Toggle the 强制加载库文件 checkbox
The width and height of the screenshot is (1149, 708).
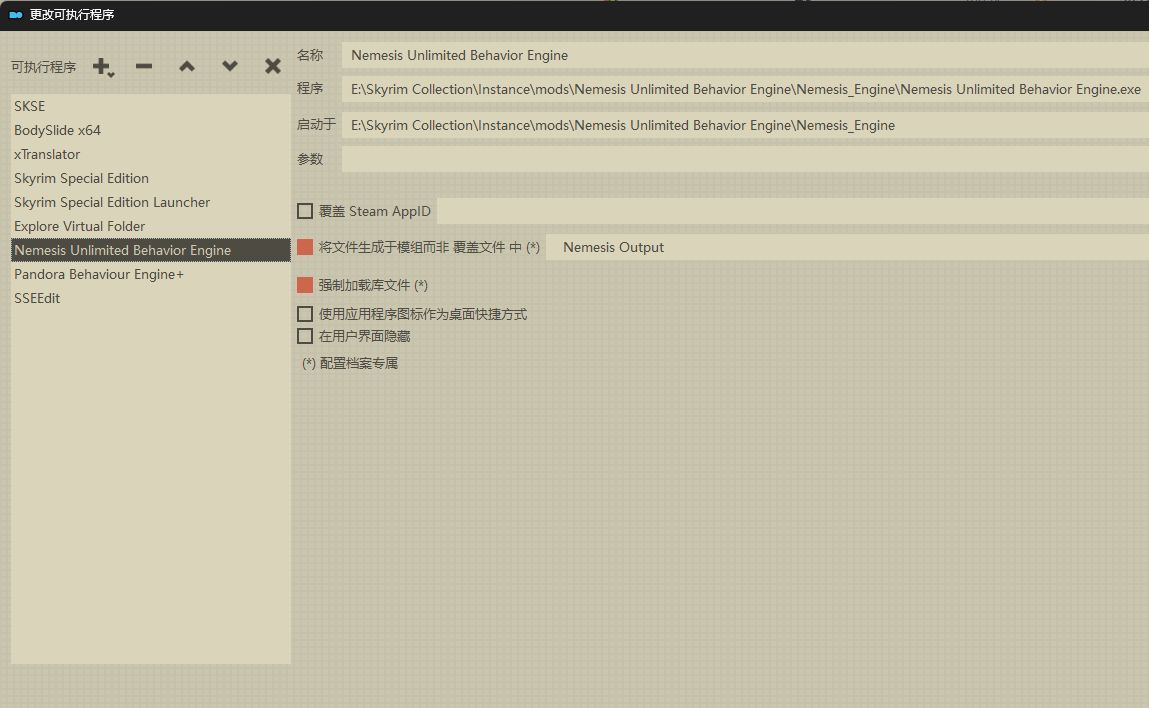305,284
